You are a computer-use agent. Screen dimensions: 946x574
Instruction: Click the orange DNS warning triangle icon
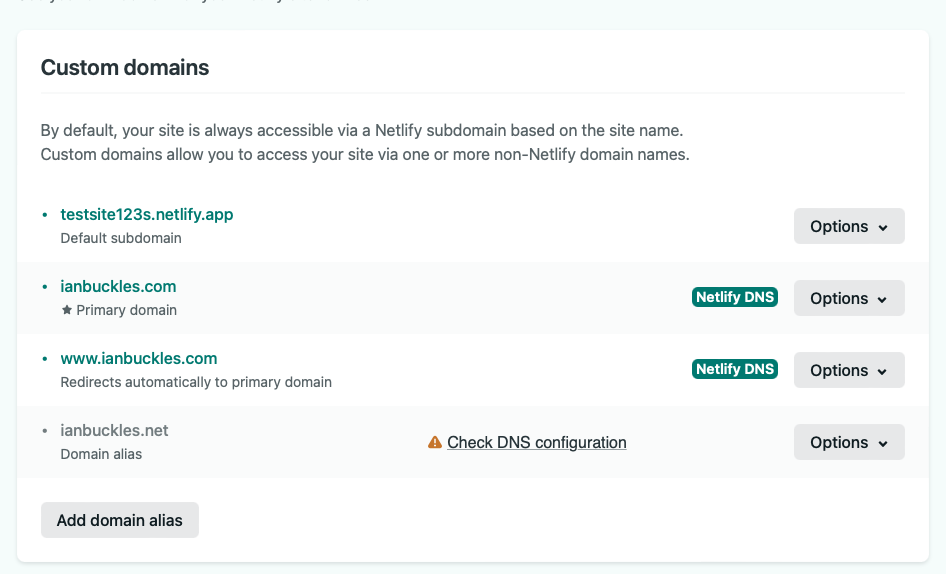click(434, 442)
